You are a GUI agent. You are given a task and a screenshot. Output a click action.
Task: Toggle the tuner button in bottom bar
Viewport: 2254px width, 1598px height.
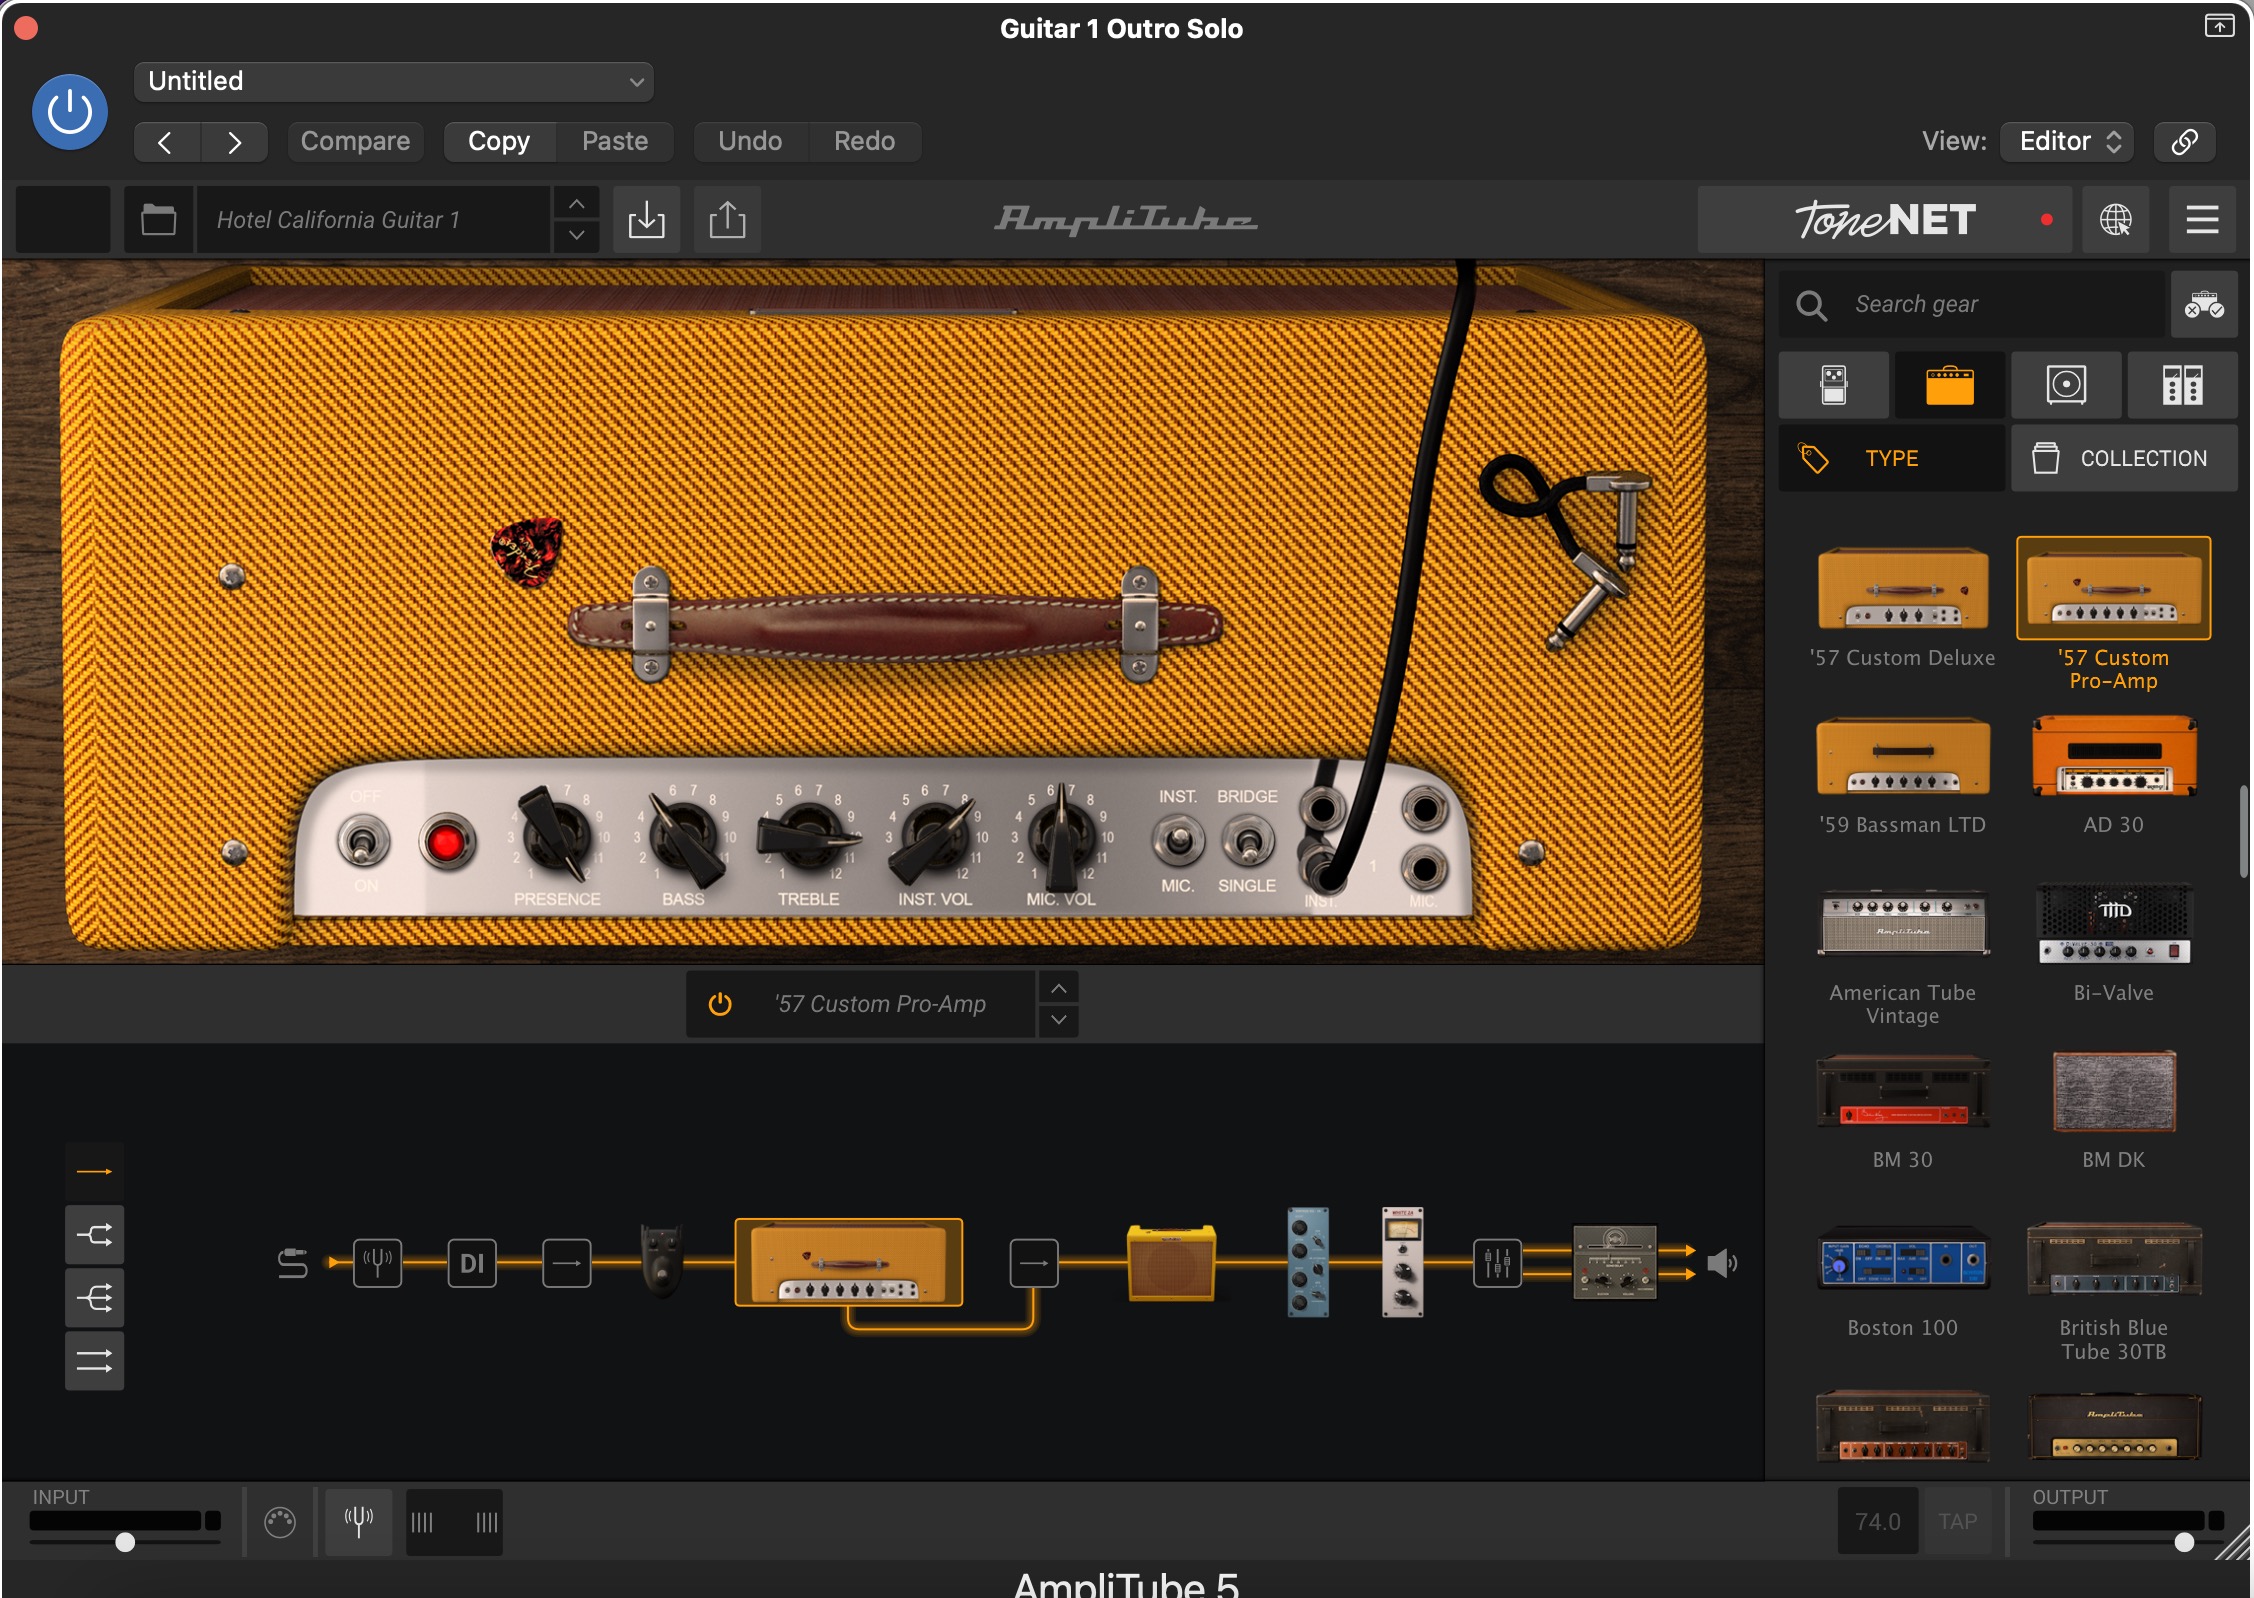pyautogui.click(x=359, y=1522)
